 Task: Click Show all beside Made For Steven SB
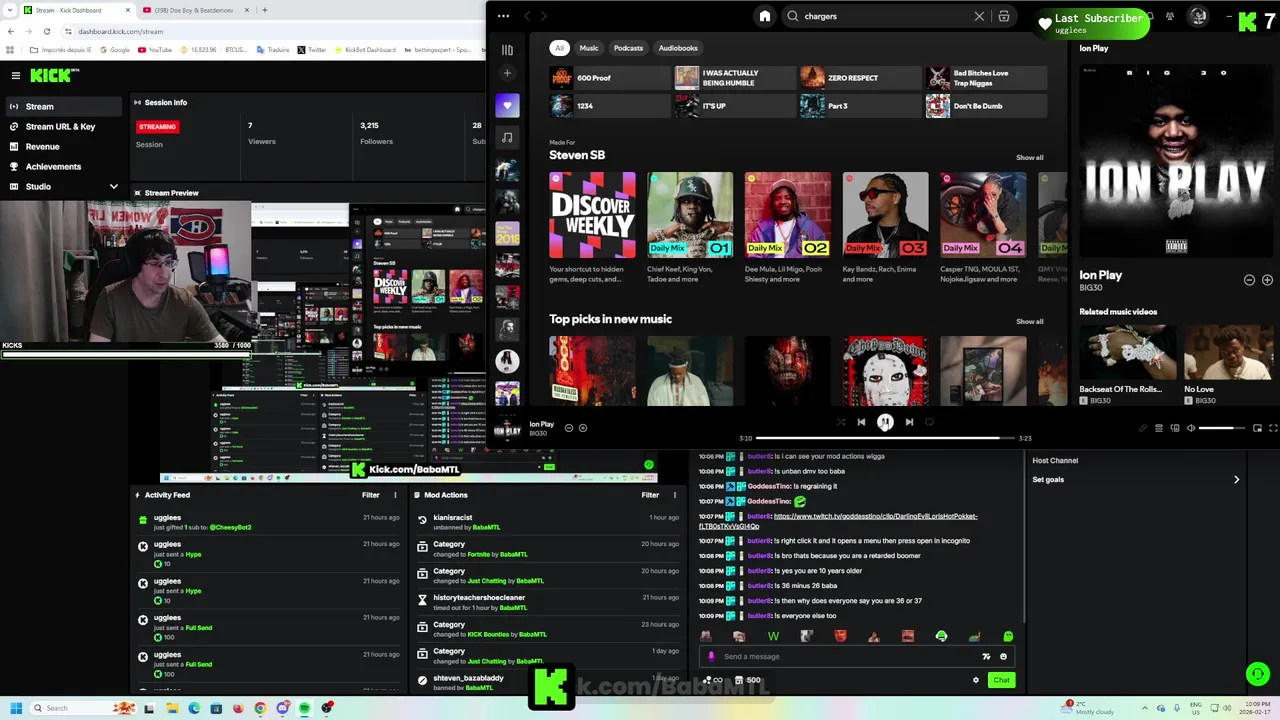(x=1029, y=157)
